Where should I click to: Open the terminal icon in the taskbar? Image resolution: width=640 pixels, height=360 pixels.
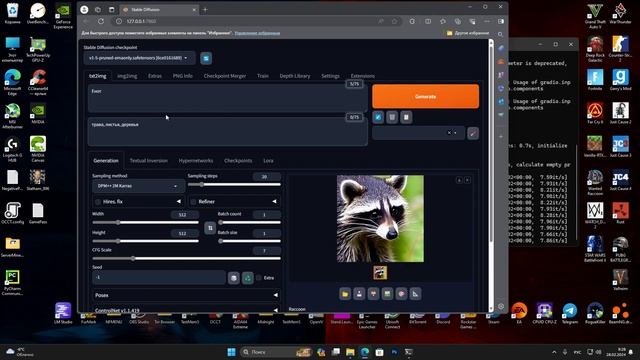409,352
